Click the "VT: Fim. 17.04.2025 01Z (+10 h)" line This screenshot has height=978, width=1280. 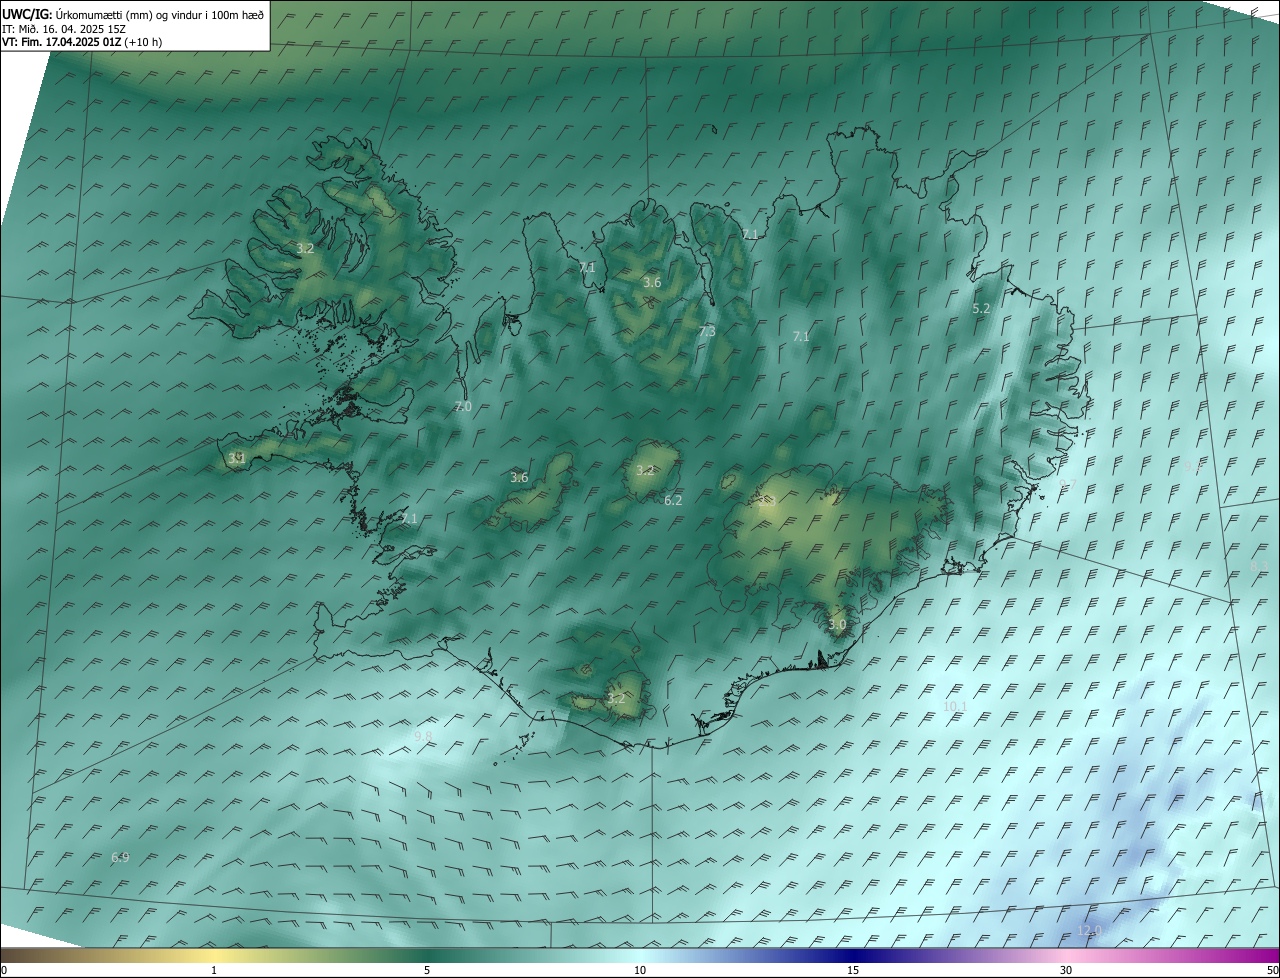[82, 42]
